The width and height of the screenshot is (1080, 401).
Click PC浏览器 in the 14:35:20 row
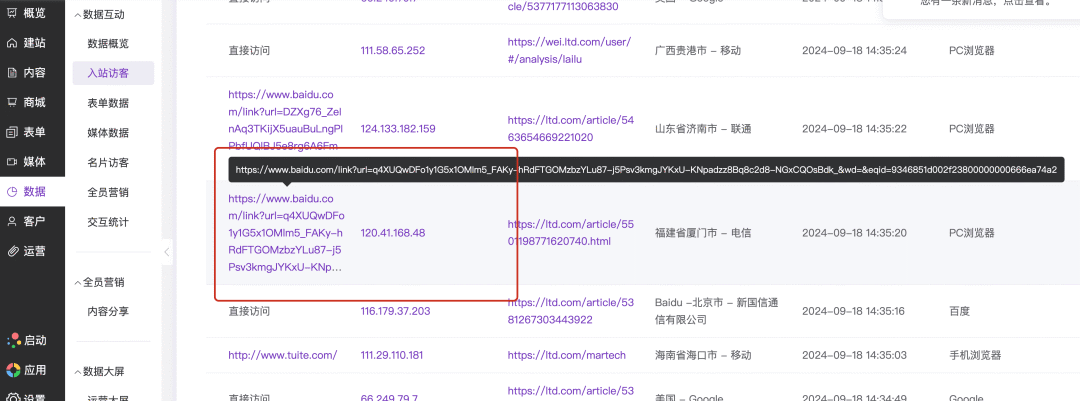tap(972, 233)
